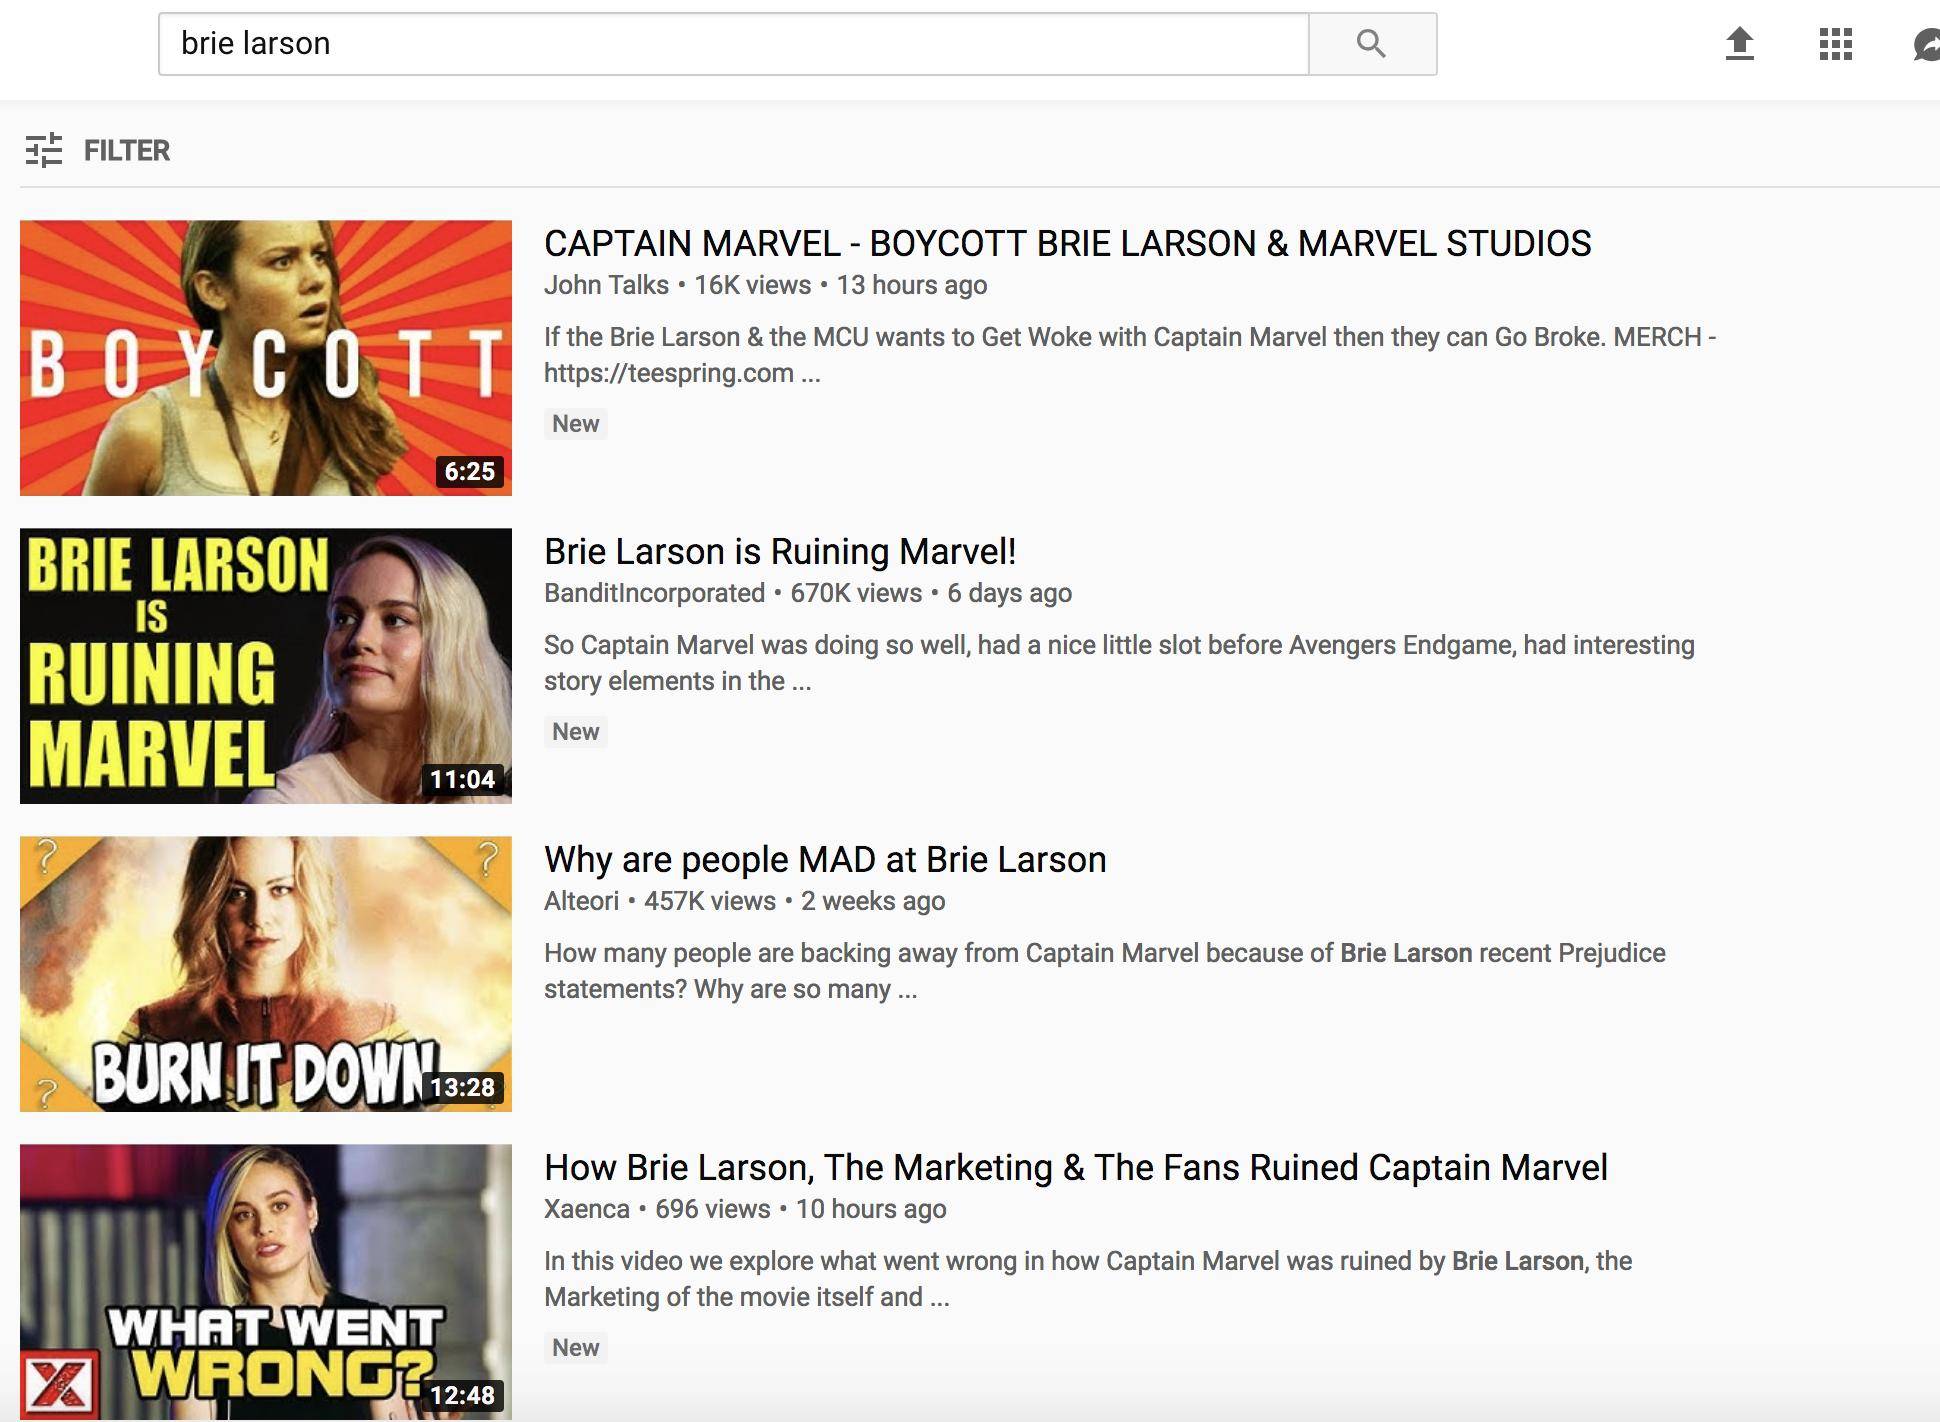Click description starting 'In this video we explore'

[1088, 1279]
